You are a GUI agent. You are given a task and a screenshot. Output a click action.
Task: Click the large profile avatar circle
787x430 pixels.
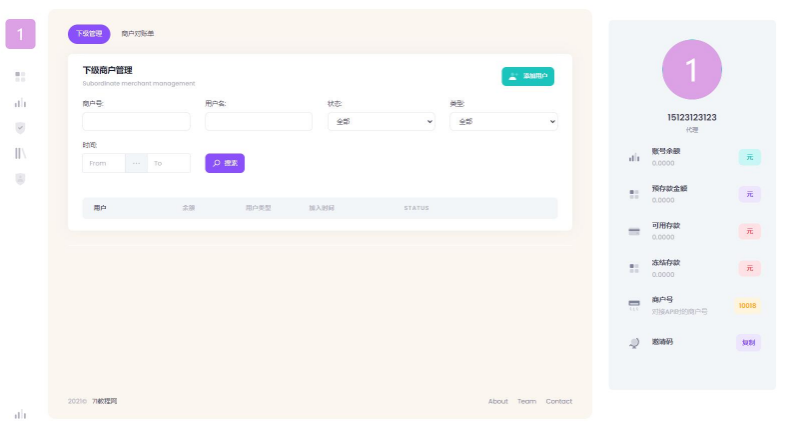[x=691, y=70]
